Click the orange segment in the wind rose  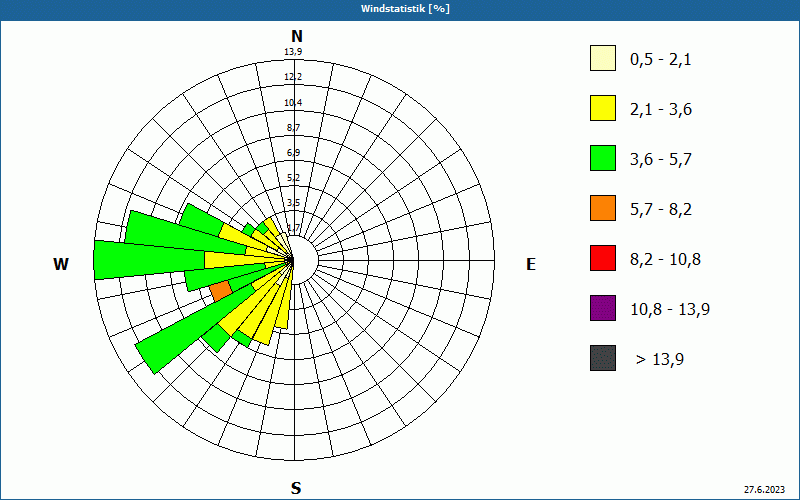(221, 291)
